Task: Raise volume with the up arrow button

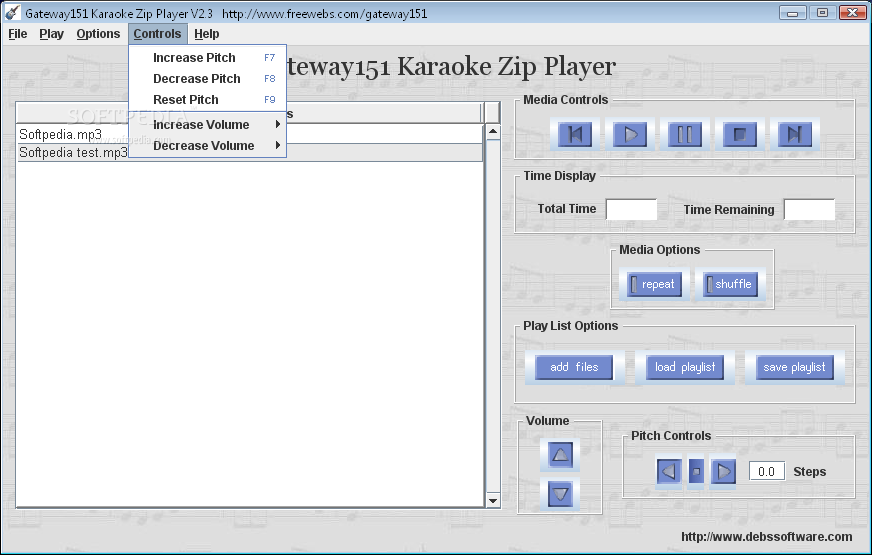Action: [560, 455]
